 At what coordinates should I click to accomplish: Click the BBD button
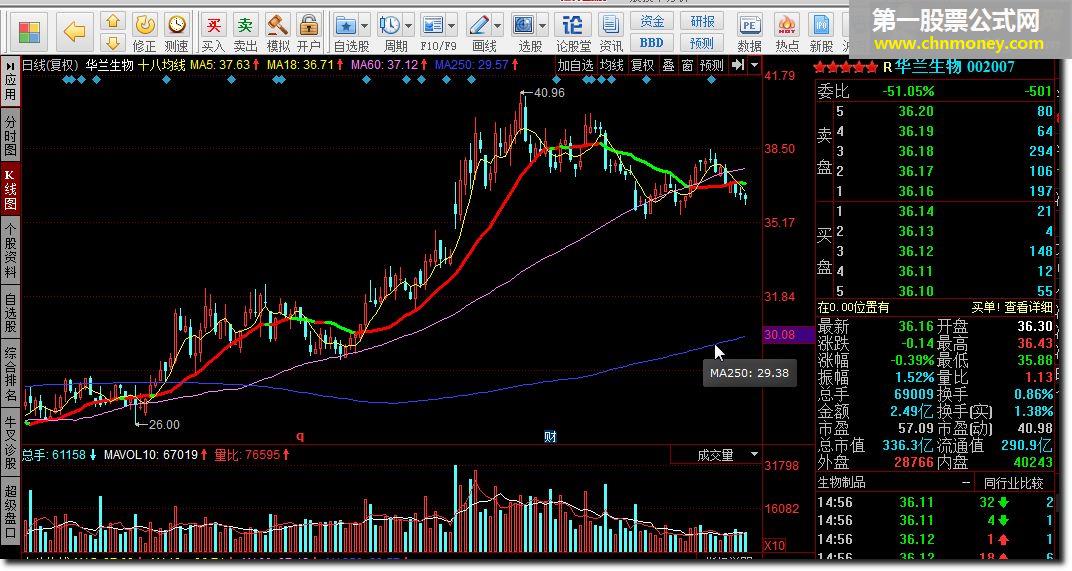pyautogui.click(x=652, y=42)
